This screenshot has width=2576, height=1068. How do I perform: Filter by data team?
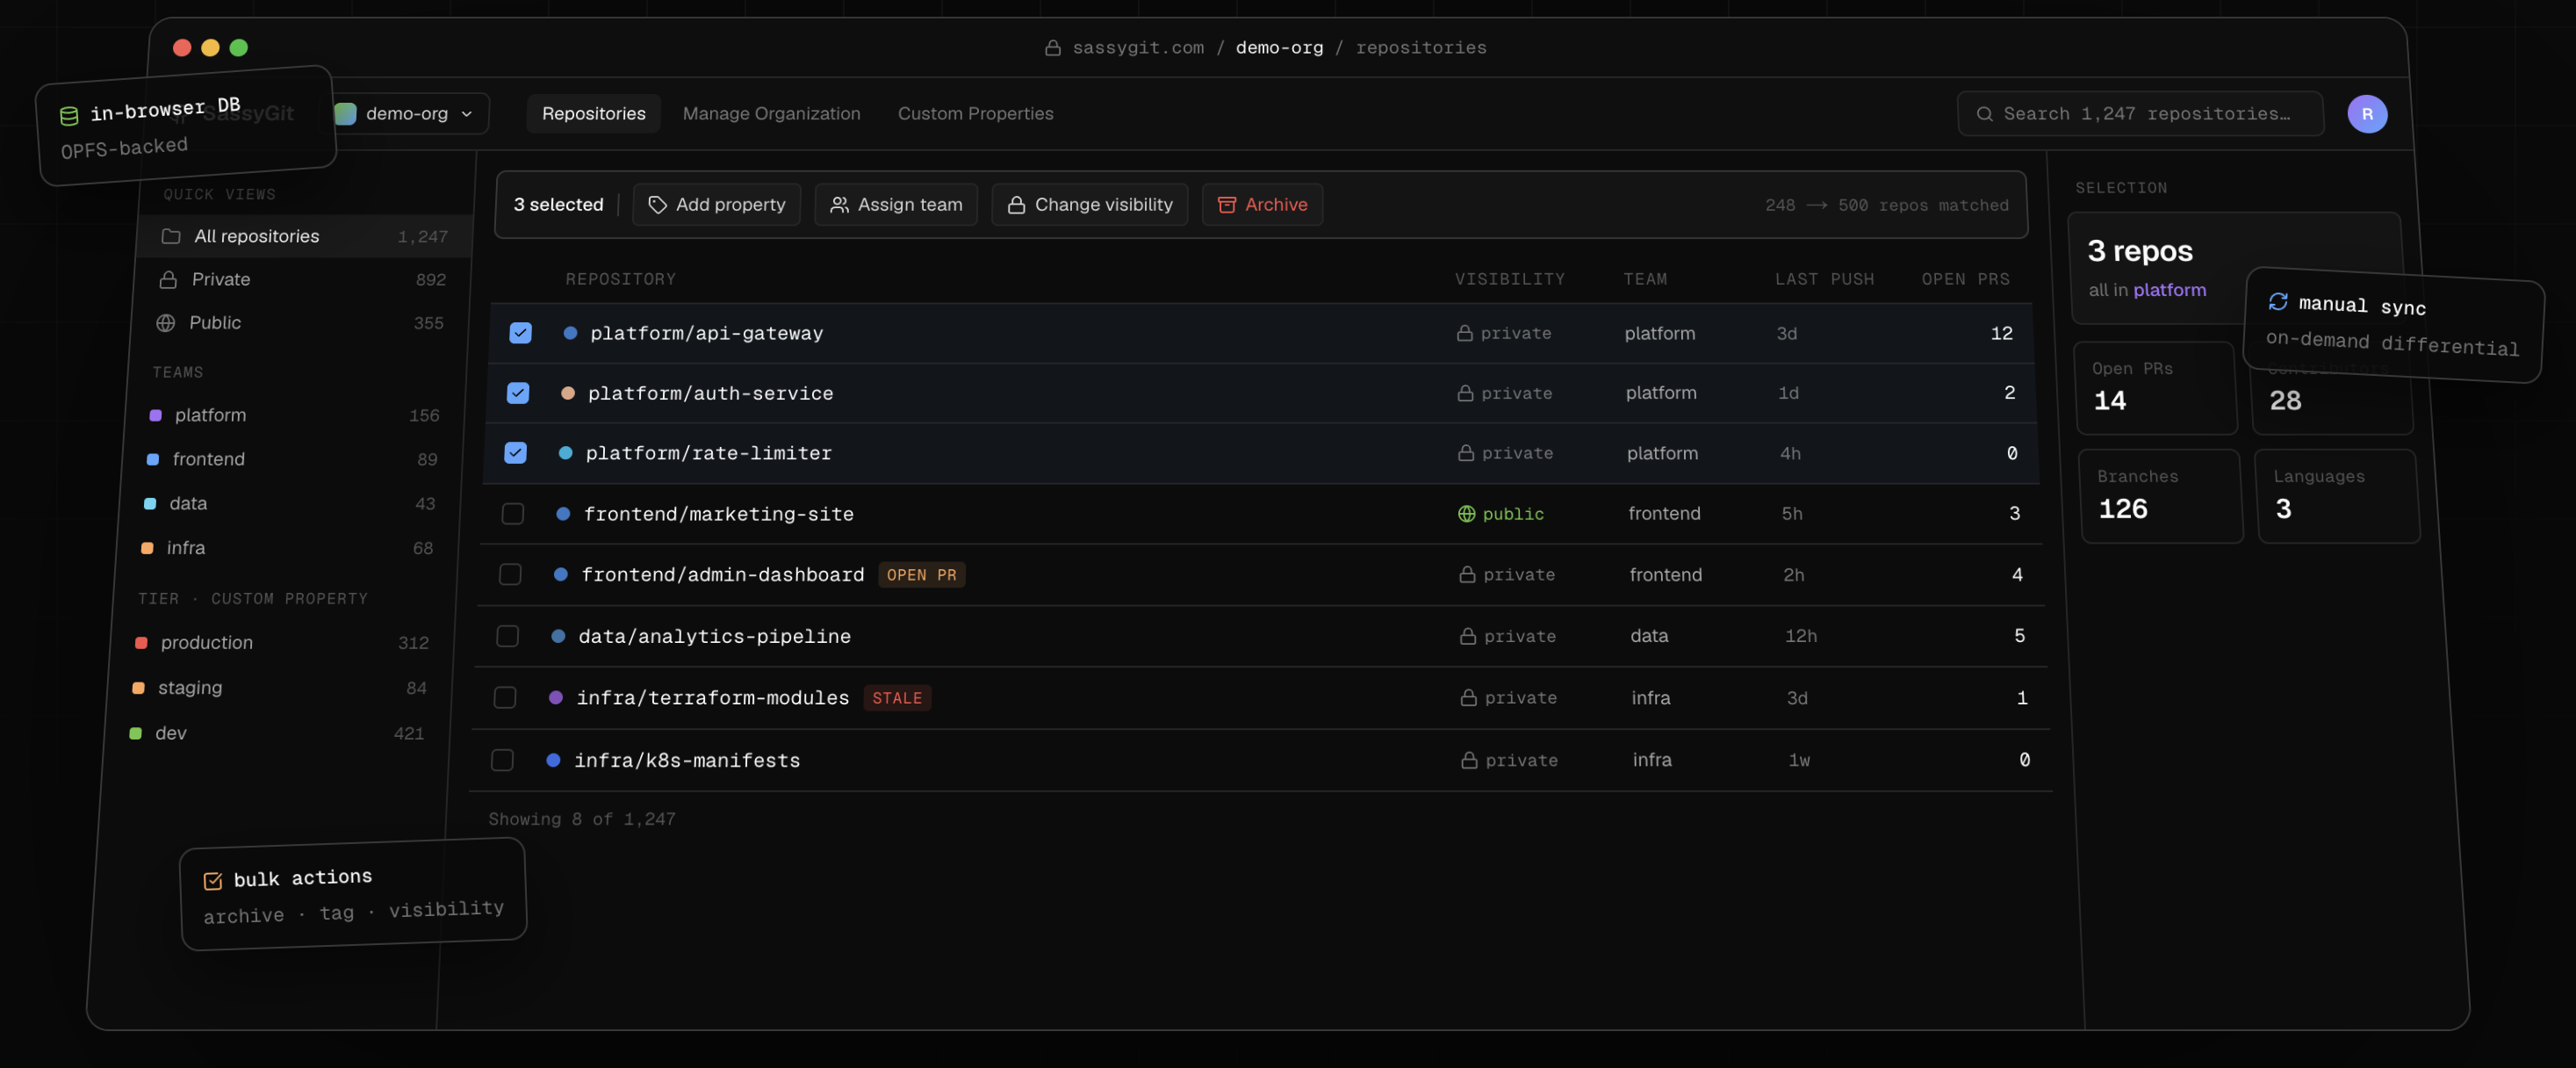(x=291, y=504)
